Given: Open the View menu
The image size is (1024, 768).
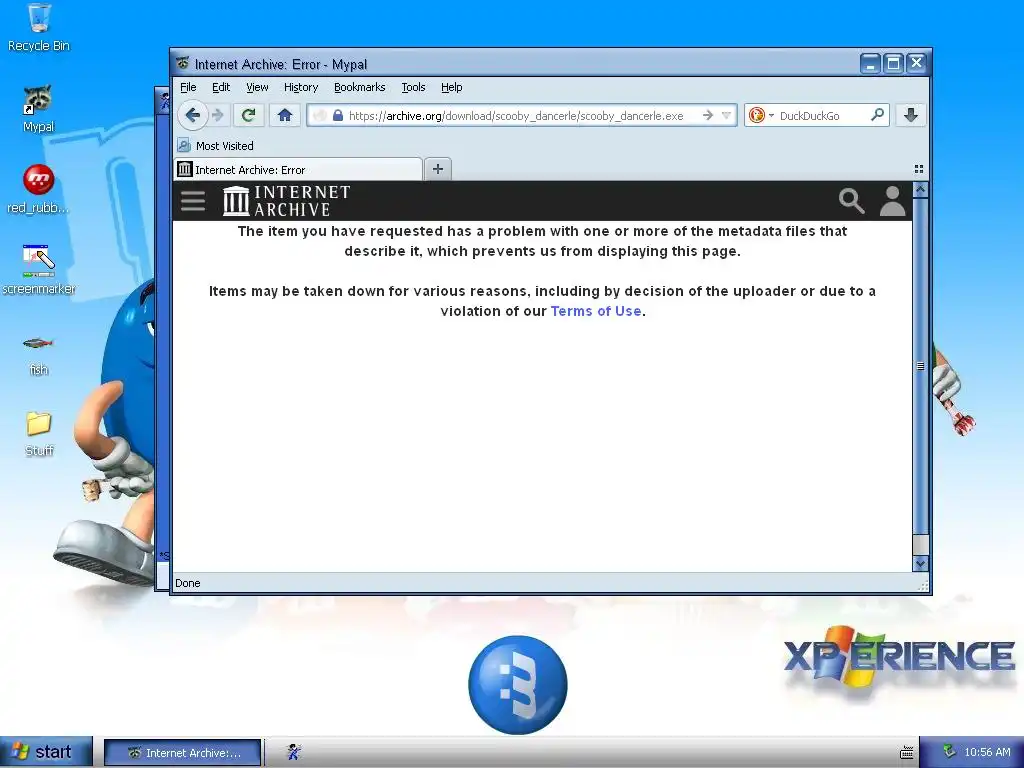Looking at the screenshot, I should pyautogui.click(x=257, y=87).
